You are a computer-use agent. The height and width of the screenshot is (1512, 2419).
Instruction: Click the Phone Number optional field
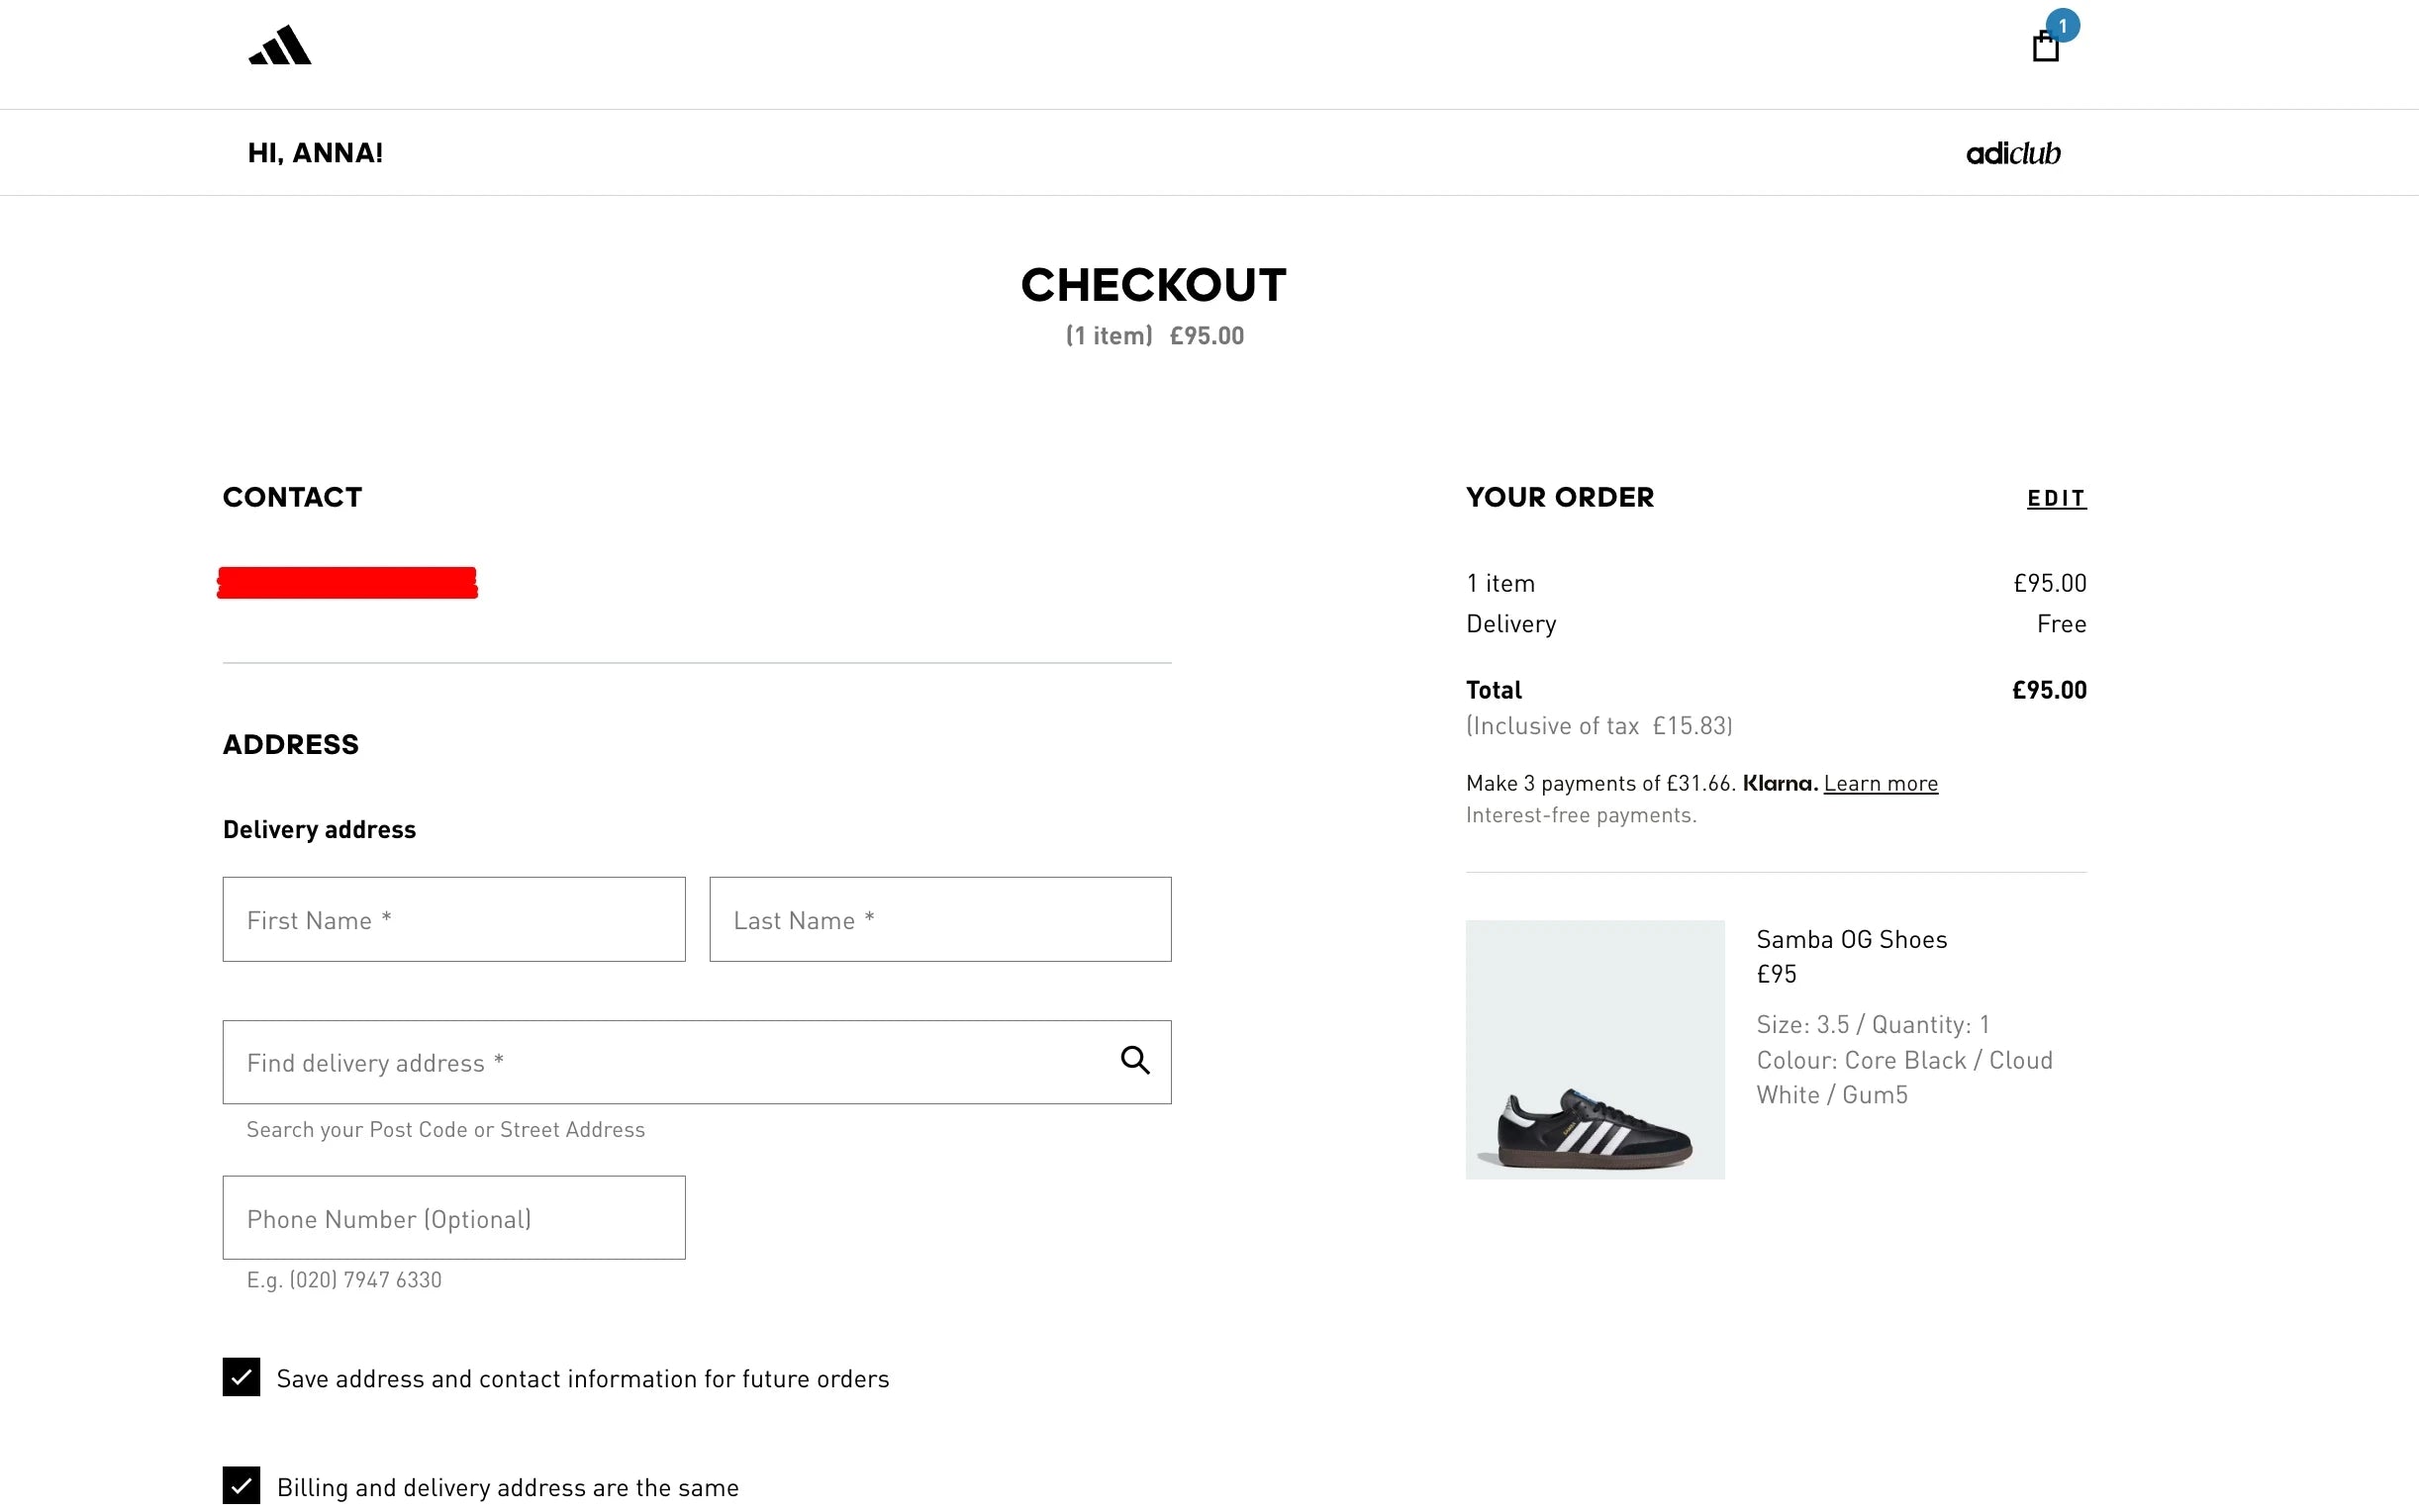[x=453, y=1218]
